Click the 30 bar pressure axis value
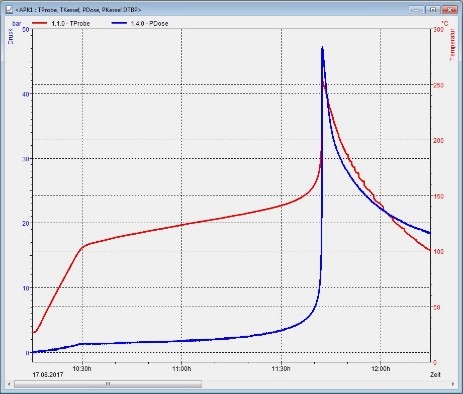This screenshot has height=394, width=463. (x=25, y=159)
